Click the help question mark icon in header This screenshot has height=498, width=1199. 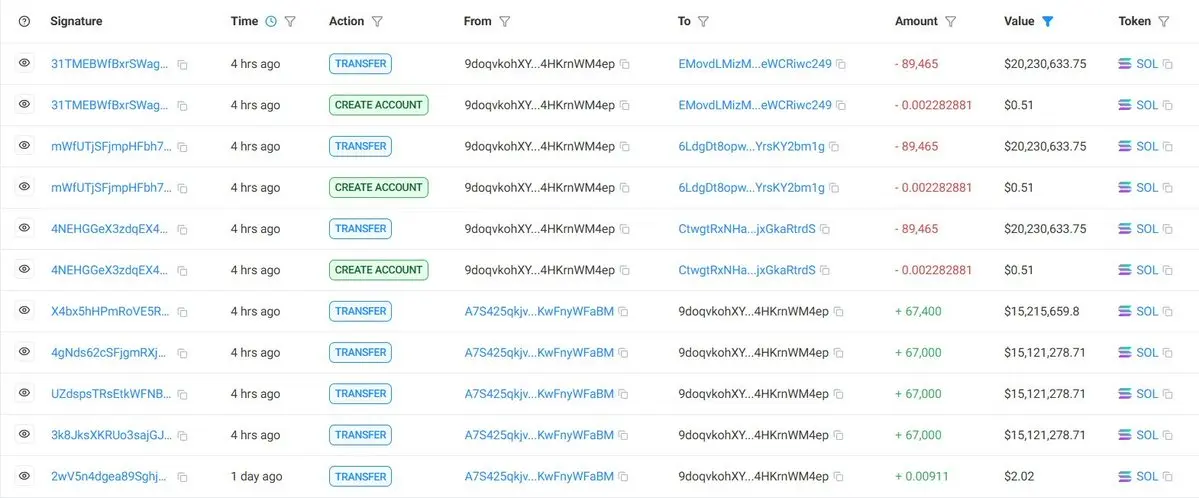pyautogui.click(x=24, y=21)
